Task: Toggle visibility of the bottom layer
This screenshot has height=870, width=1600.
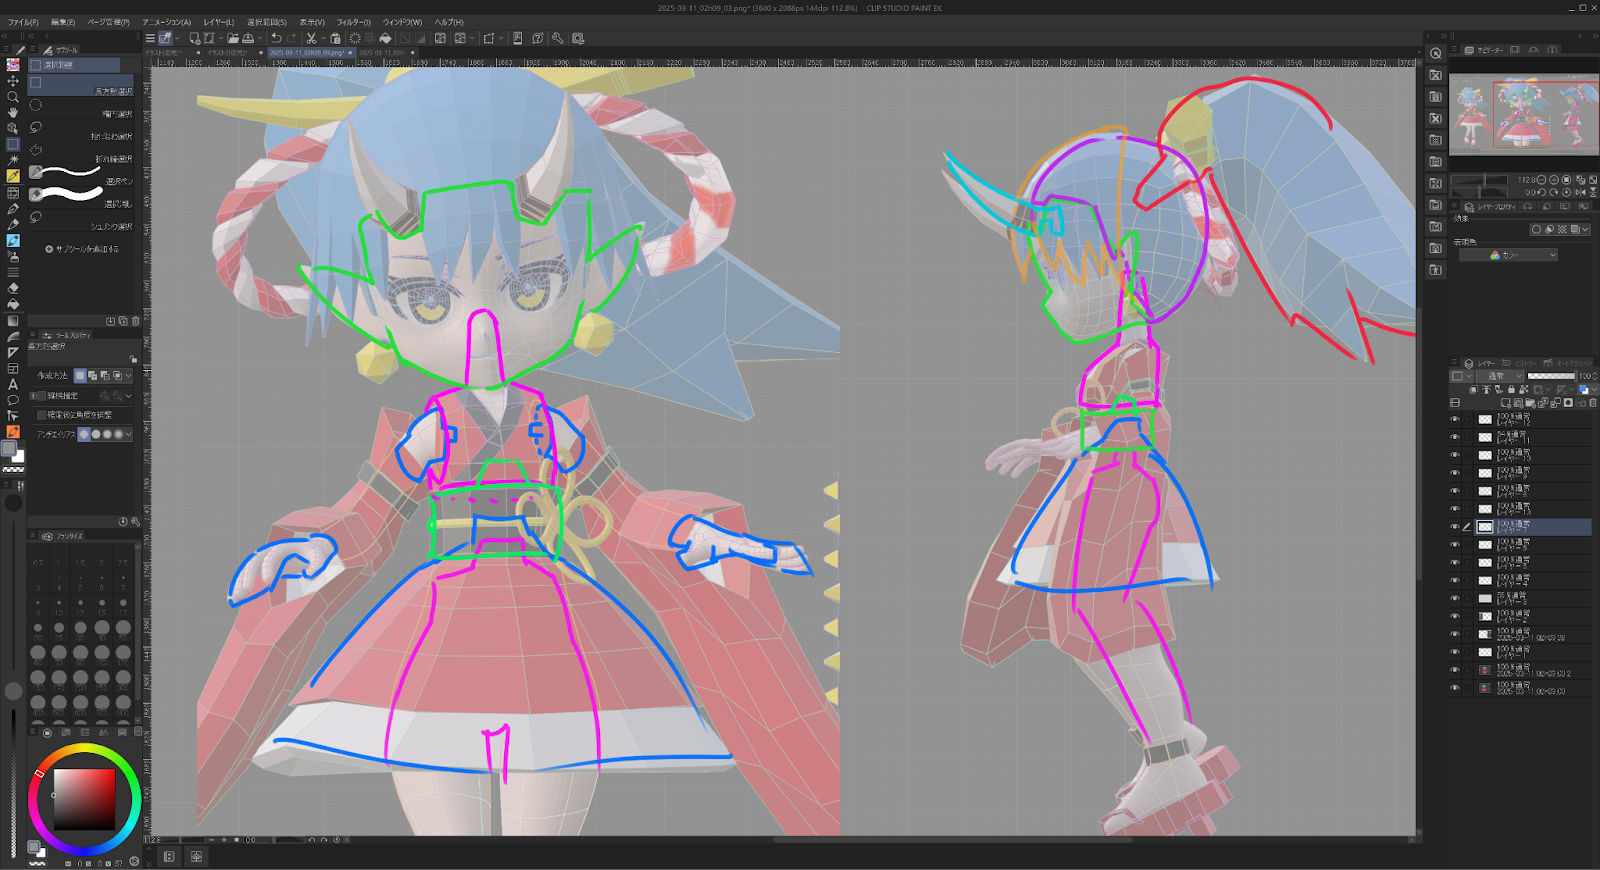Action: click(1455, 688)
